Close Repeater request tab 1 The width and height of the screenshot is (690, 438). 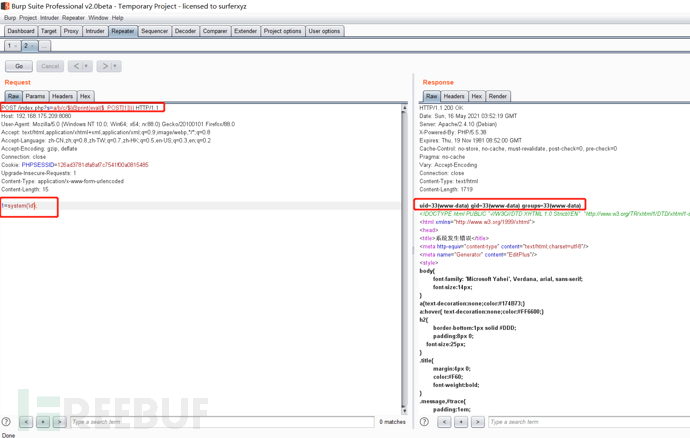[x=16, y=46]
